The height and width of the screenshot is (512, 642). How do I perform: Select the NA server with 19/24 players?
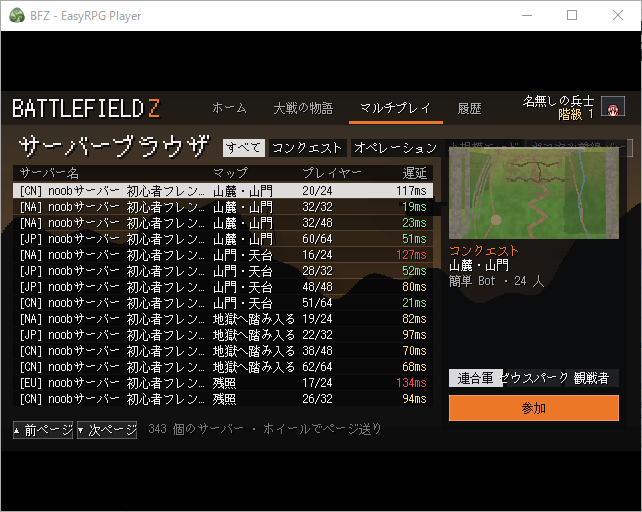[223, 319]
